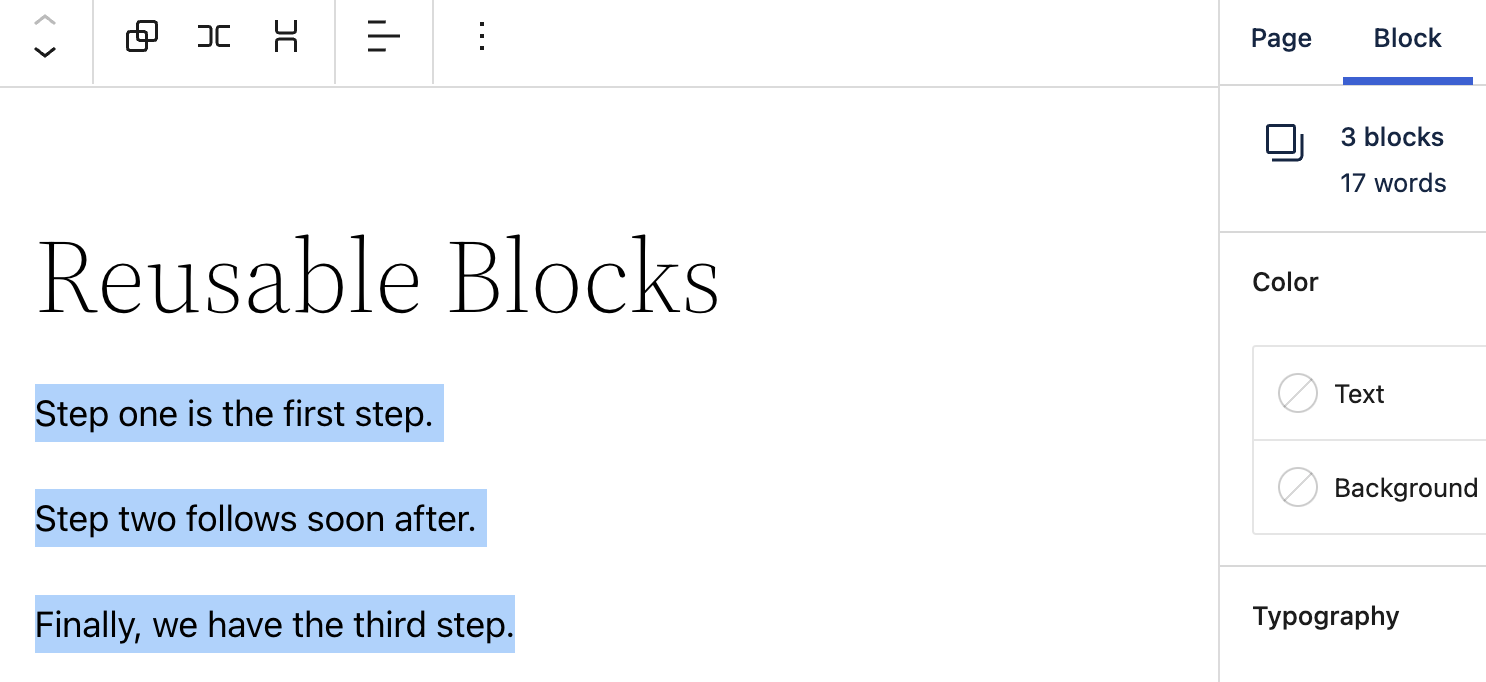Arrange selected blocks in a Stack
The width and height of the screenshot is (1486, 682).
286,38
